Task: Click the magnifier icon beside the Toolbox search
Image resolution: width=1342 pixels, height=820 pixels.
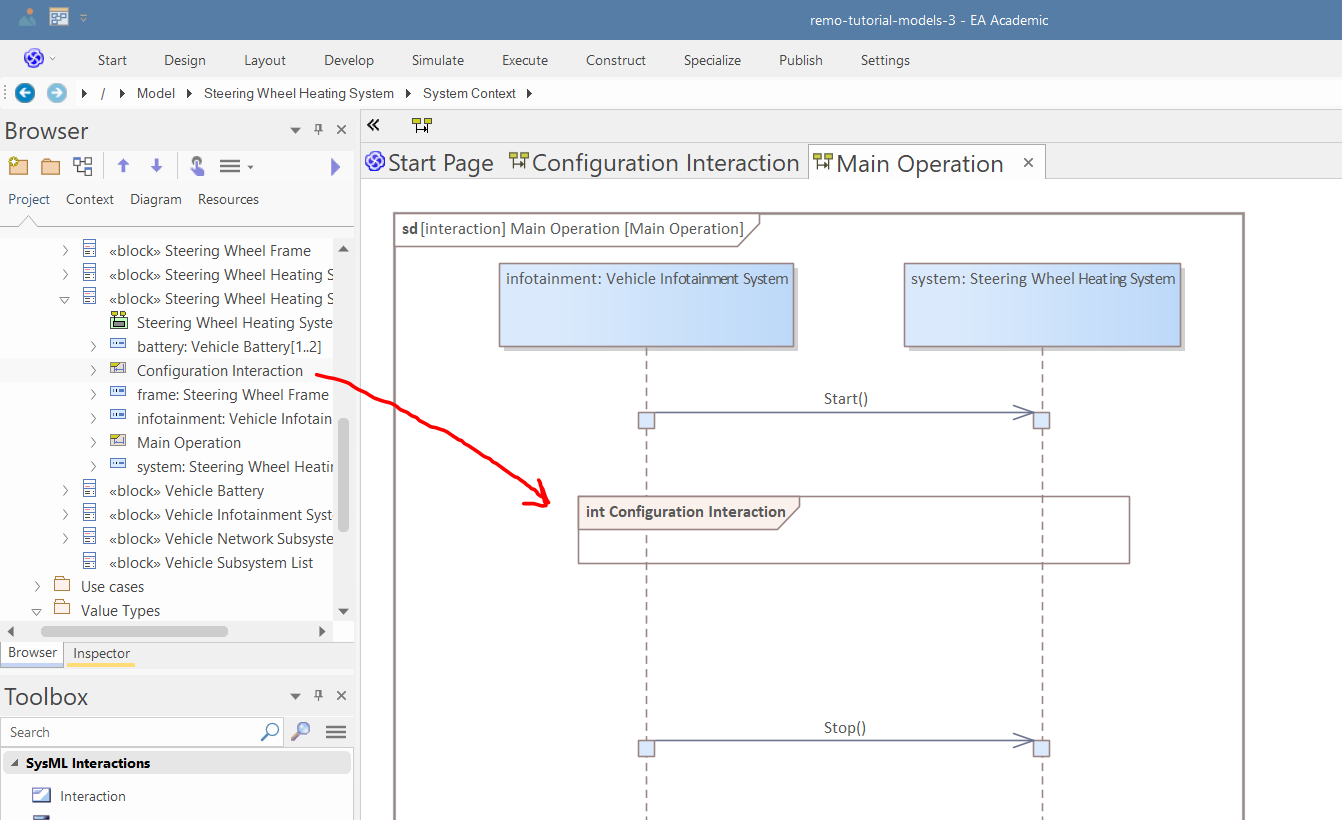Action: point(300,732)
